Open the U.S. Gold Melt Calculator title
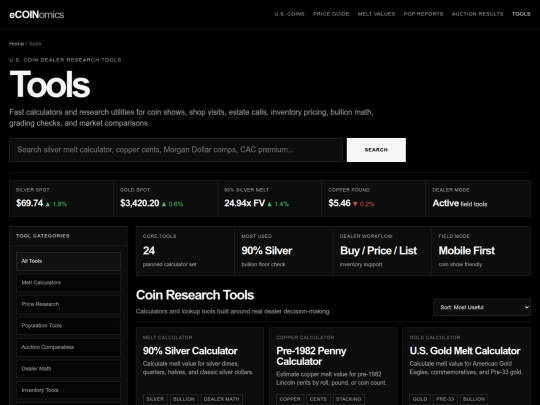Viewport: 540px width, 405px height. 465,351
